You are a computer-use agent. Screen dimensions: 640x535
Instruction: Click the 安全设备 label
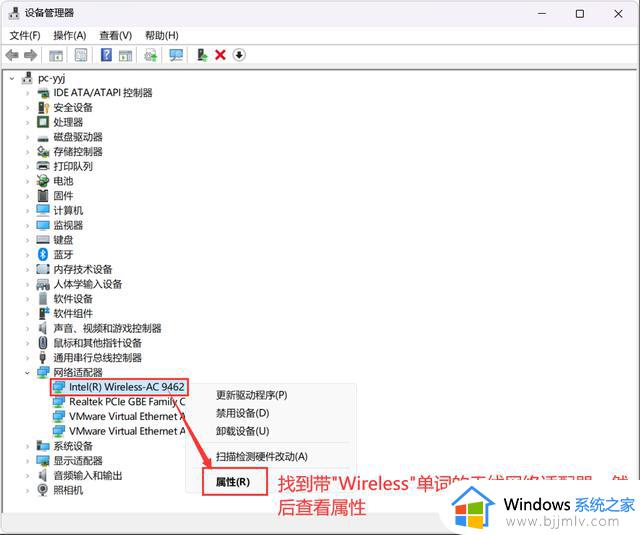coord(73,107)
